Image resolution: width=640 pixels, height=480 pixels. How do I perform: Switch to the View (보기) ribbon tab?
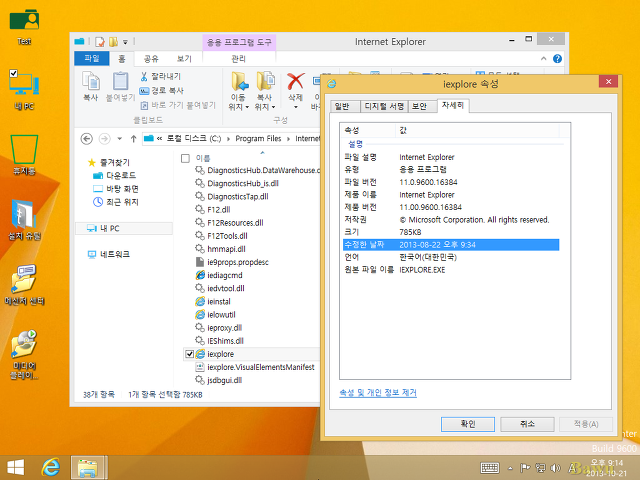point(184,59)
